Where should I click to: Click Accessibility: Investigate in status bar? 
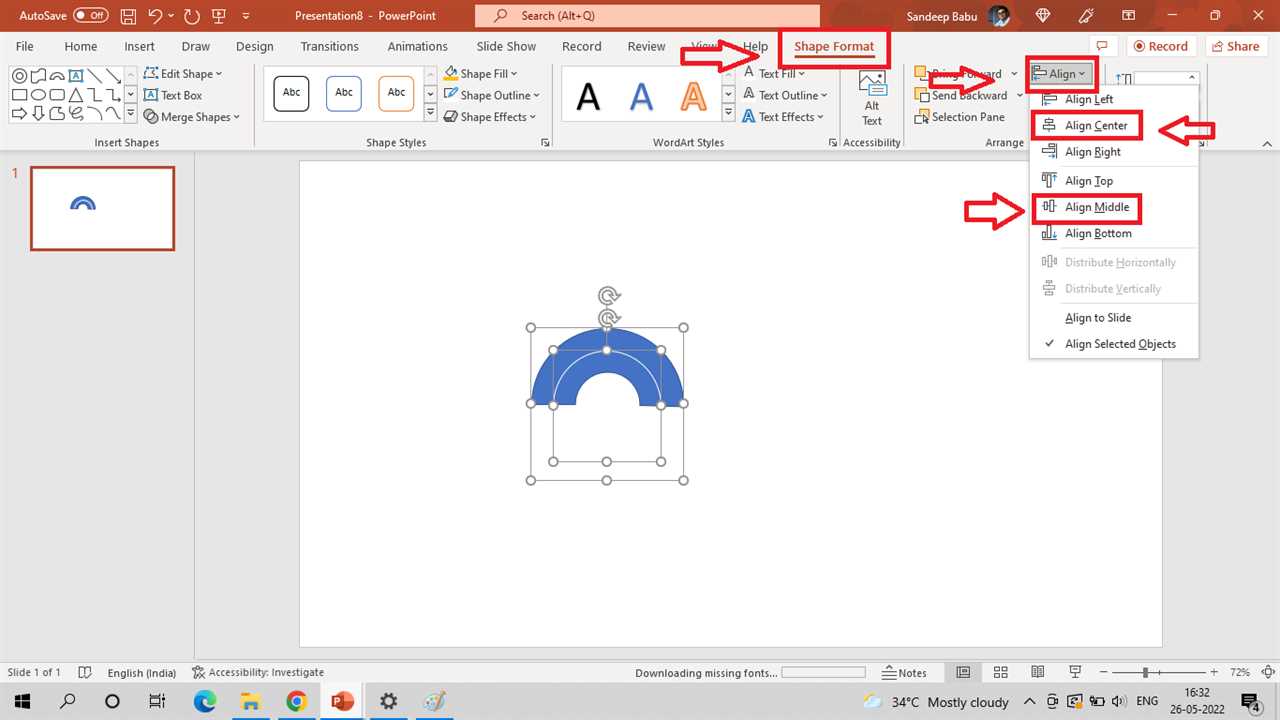click(258, 673)
